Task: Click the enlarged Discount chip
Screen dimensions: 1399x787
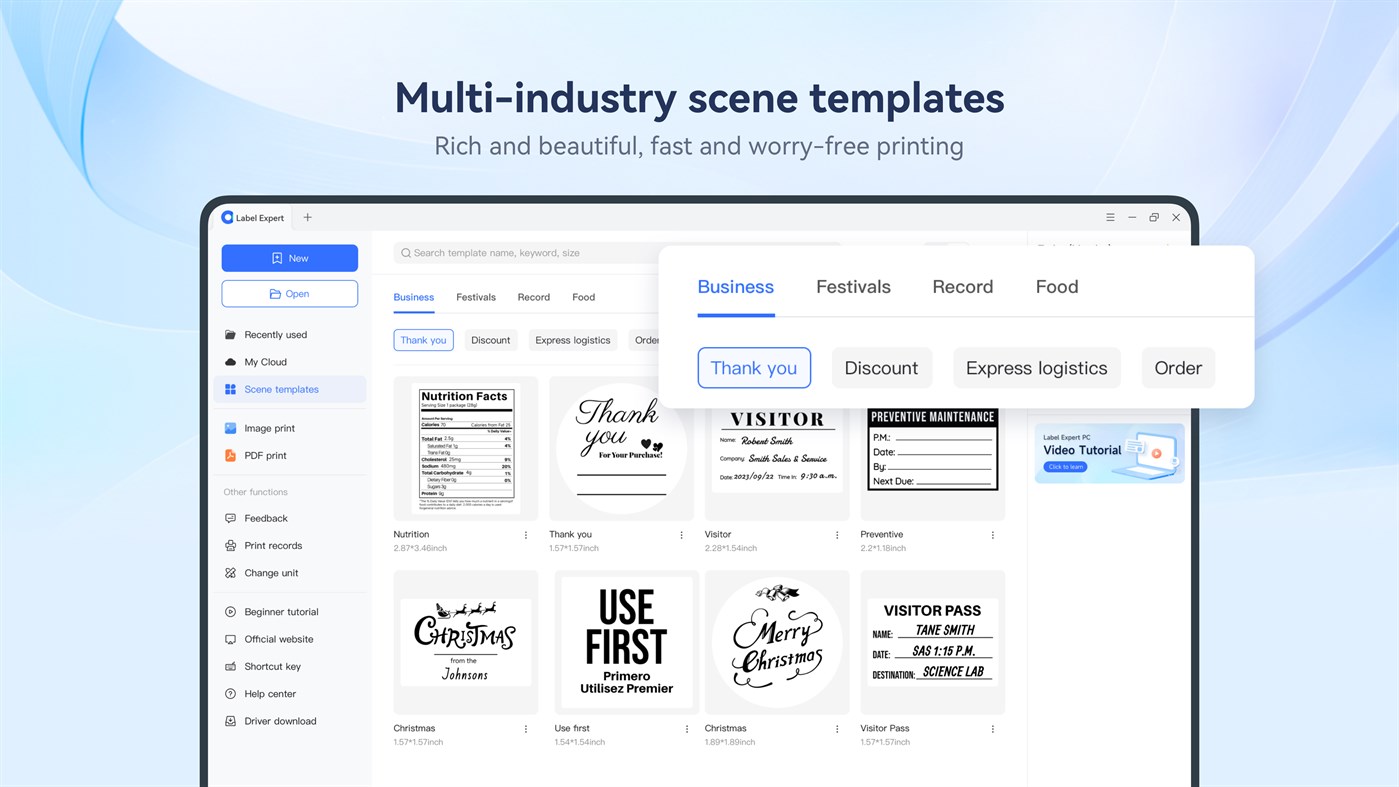Action: tap(881, 368)
